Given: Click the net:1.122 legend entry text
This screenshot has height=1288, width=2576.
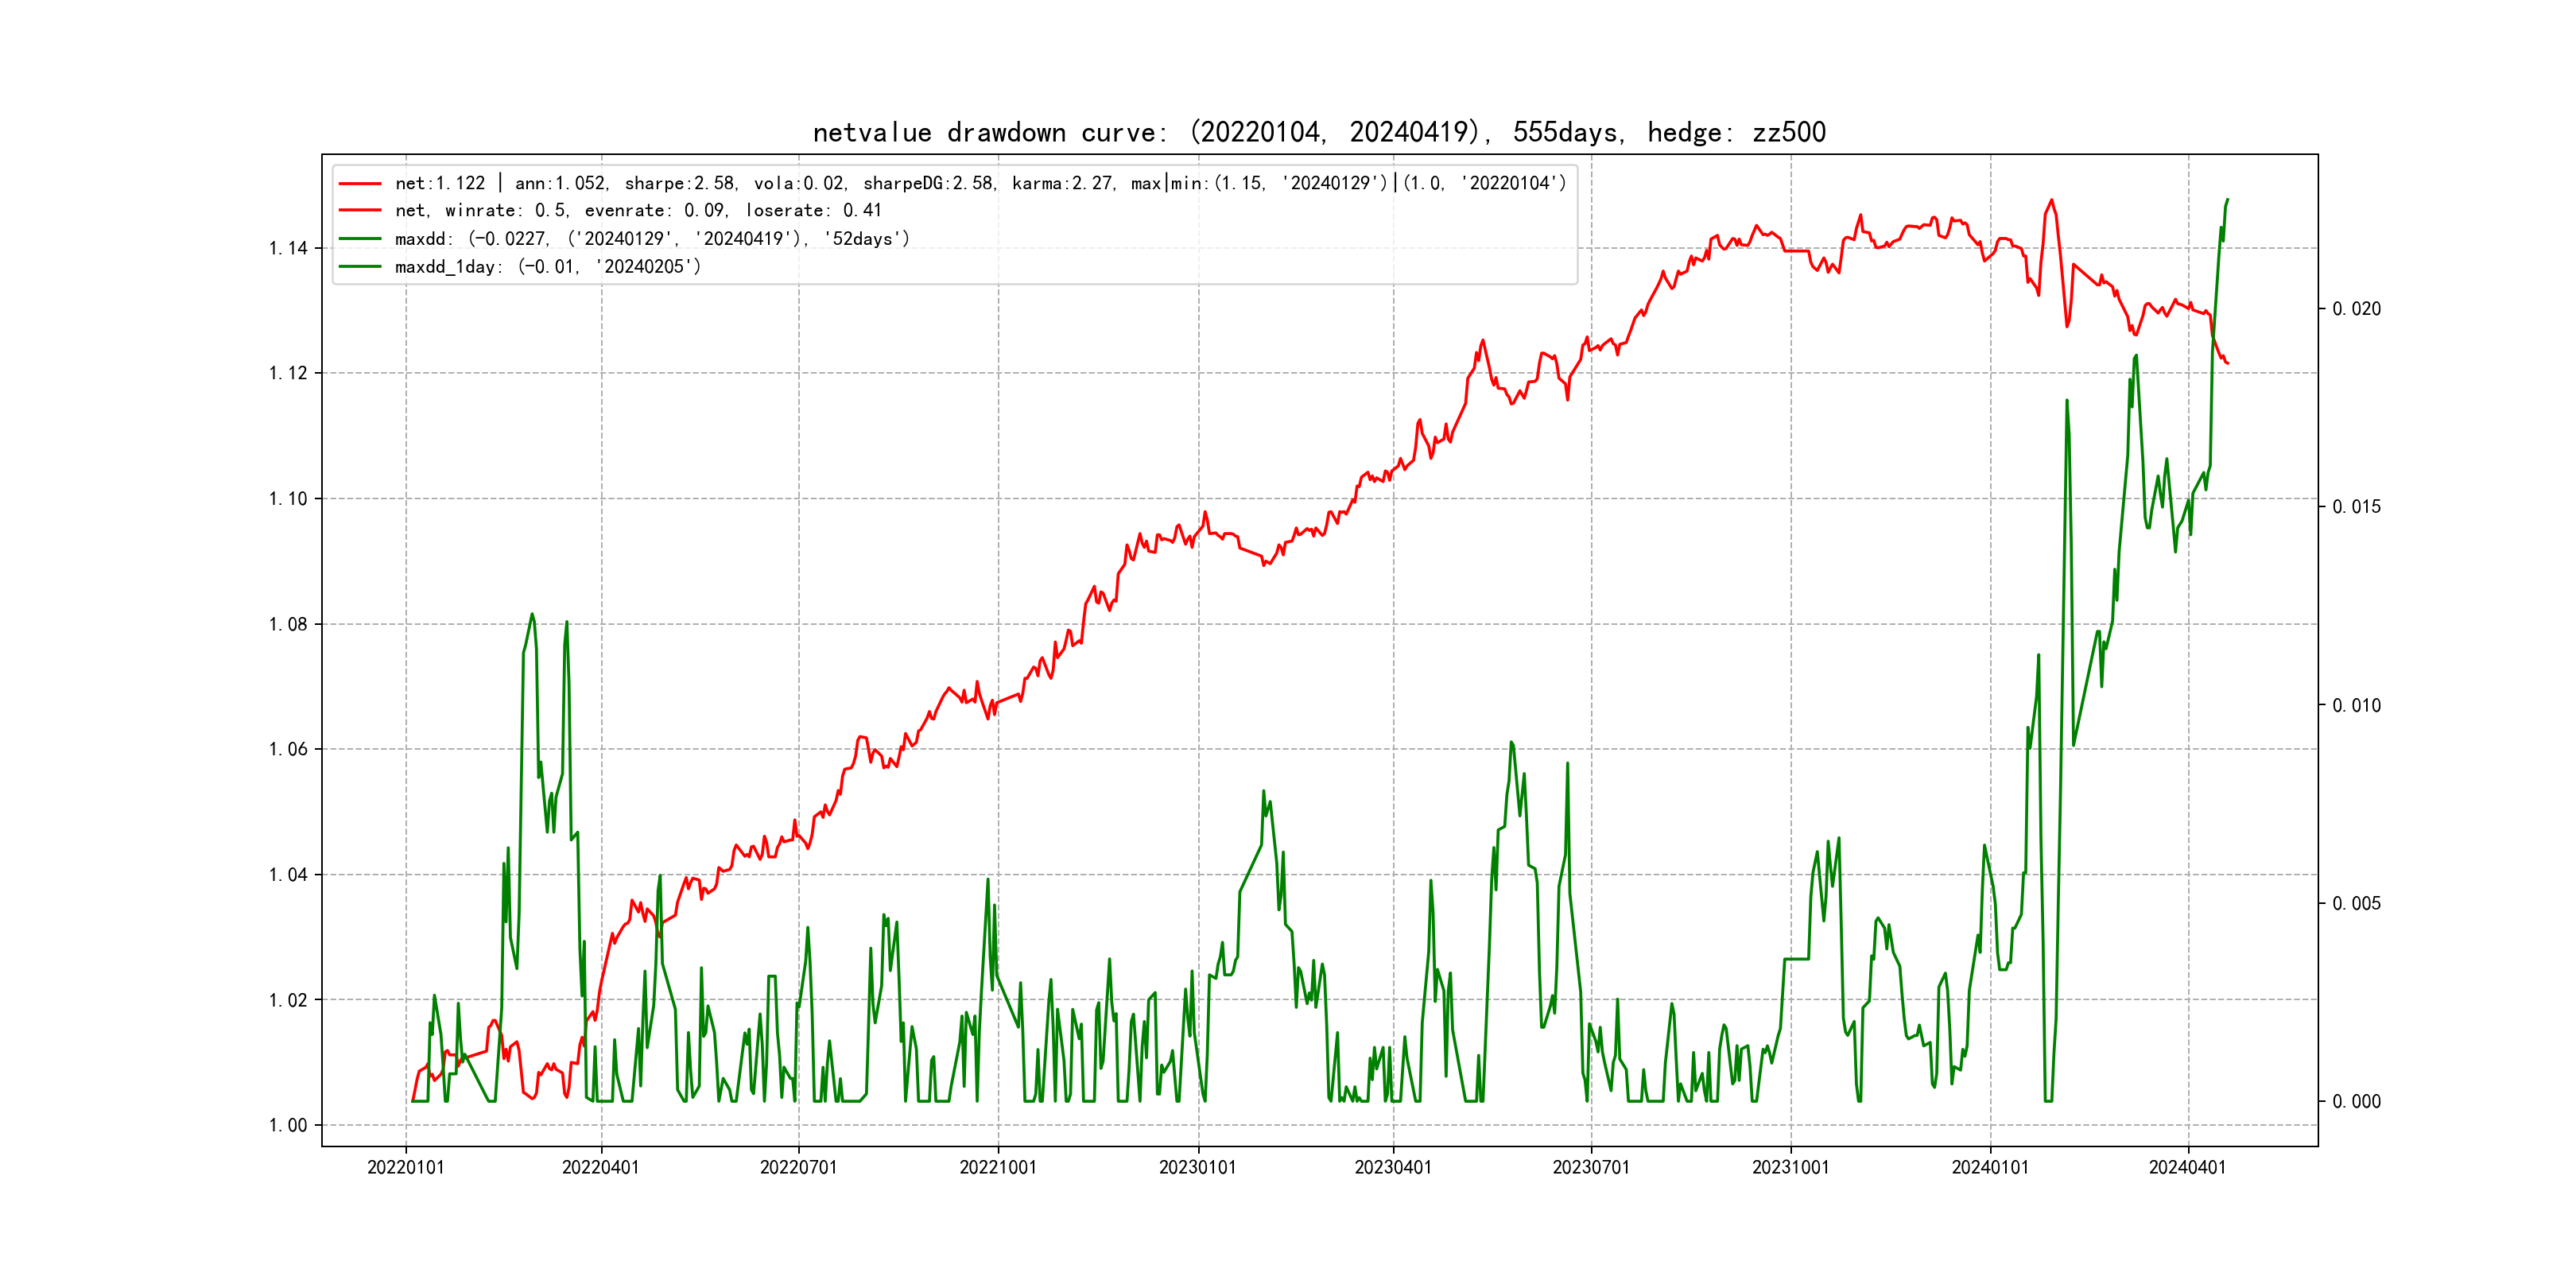Looking at the screenshot, I should [x=980, y=183].
